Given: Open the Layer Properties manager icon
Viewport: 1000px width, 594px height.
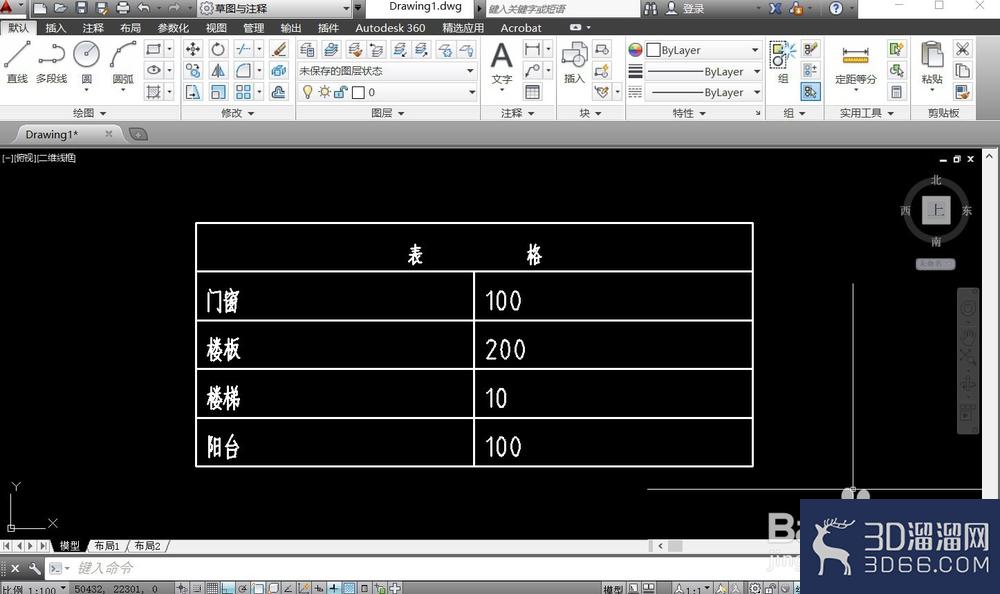Looking at the screenshot, I should (307, 49).
